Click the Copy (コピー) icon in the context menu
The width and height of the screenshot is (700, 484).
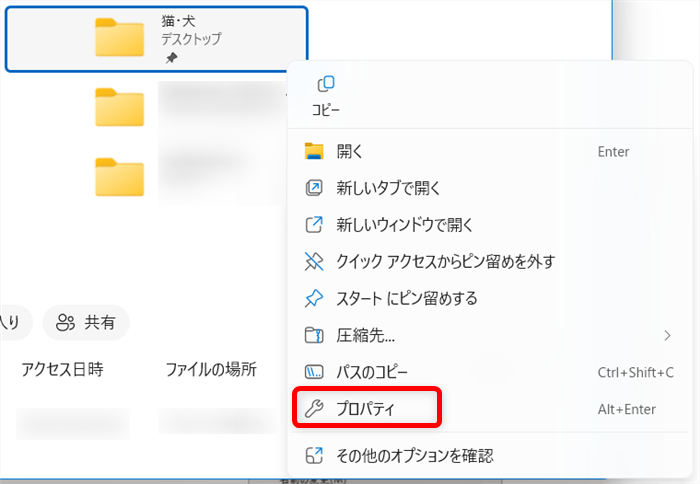click(326, 84)
